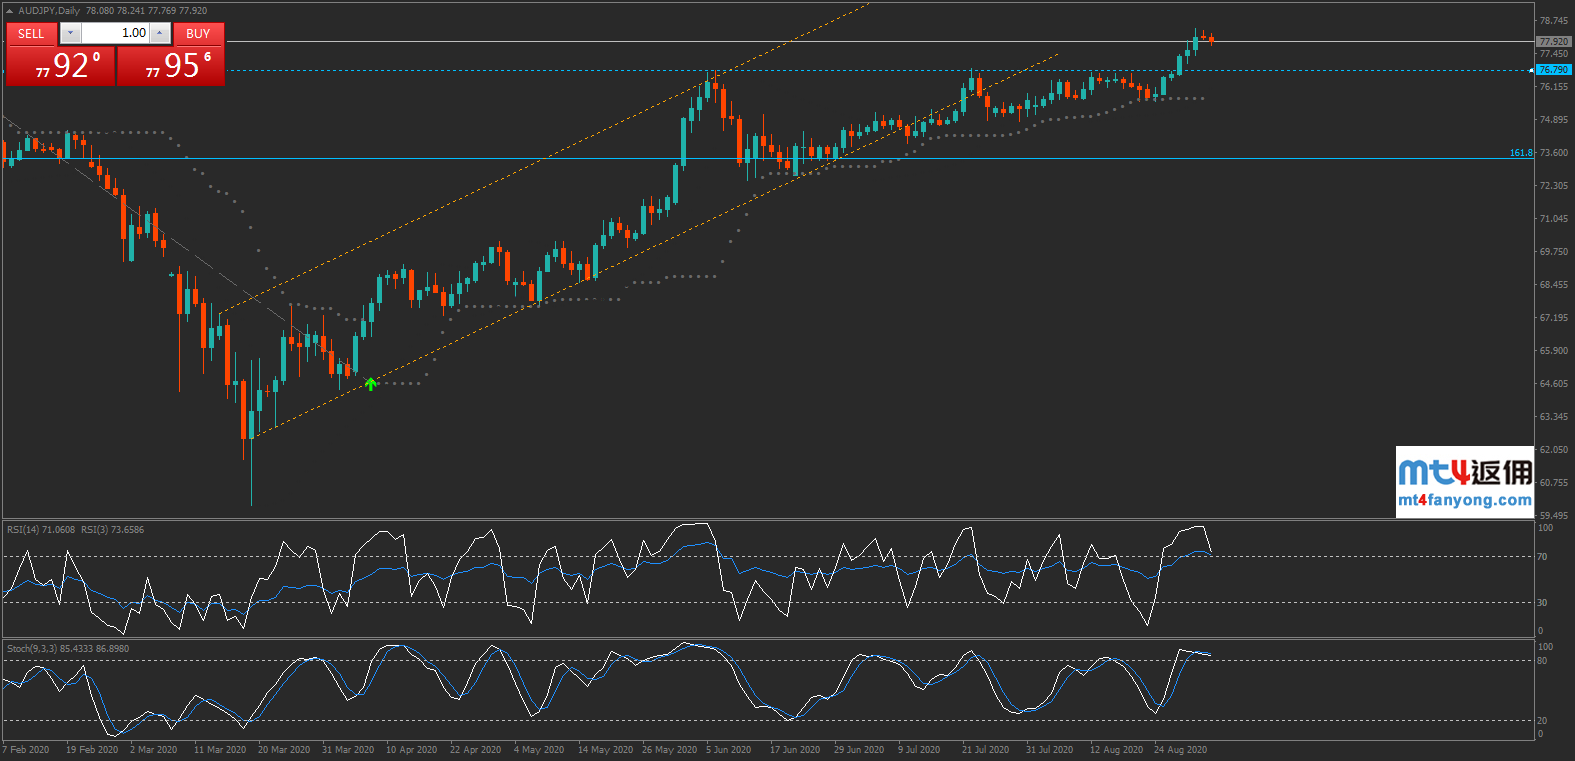
Task: Click the 24 Aug 2020 date on time axis
Action: pyautogui.click(x=1180, y=749)
